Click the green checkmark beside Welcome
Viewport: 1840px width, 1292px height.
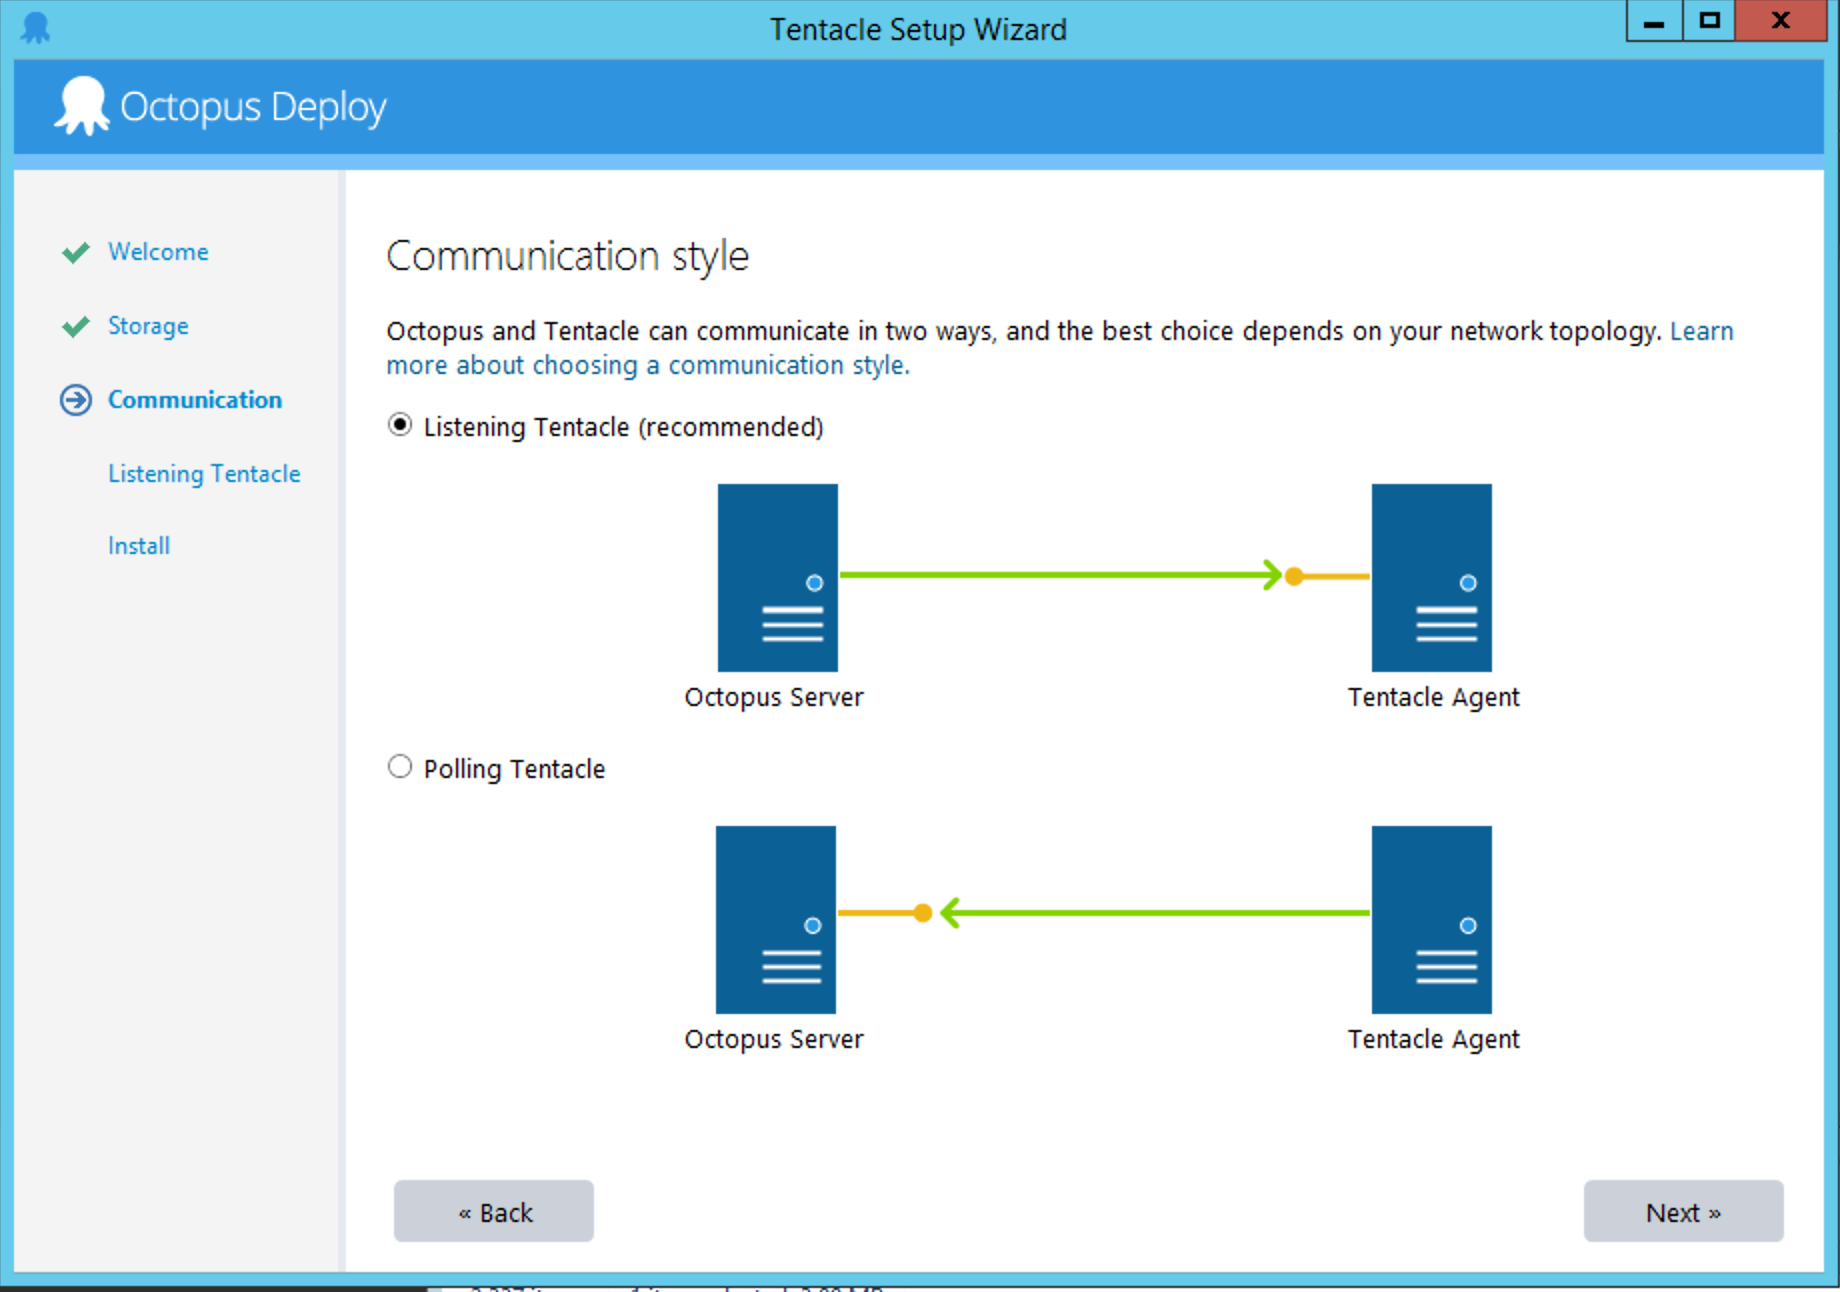click(76, 252)
